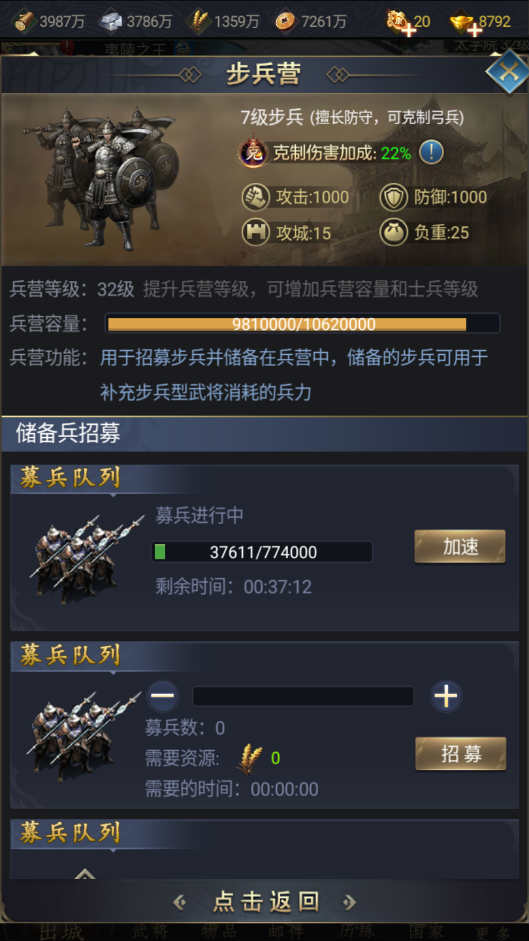This screenshot has height=941, width=529.
Task: Click the recruit amount slider bar
Action: 303,696
